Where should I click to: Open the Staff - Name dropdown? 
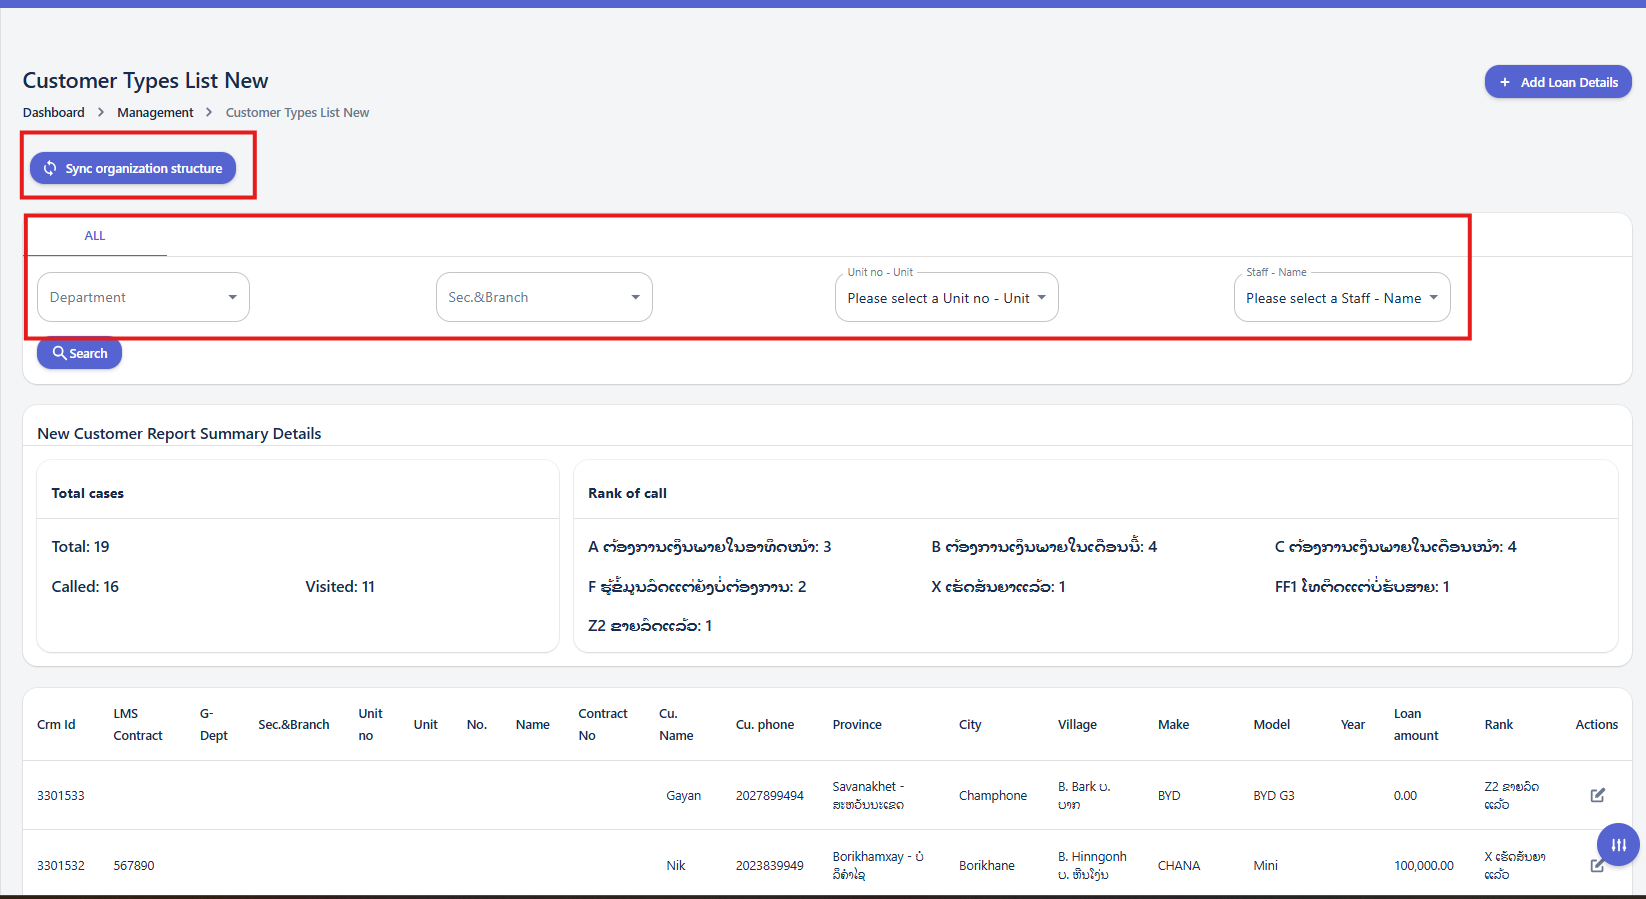[x=1342, y=297]
